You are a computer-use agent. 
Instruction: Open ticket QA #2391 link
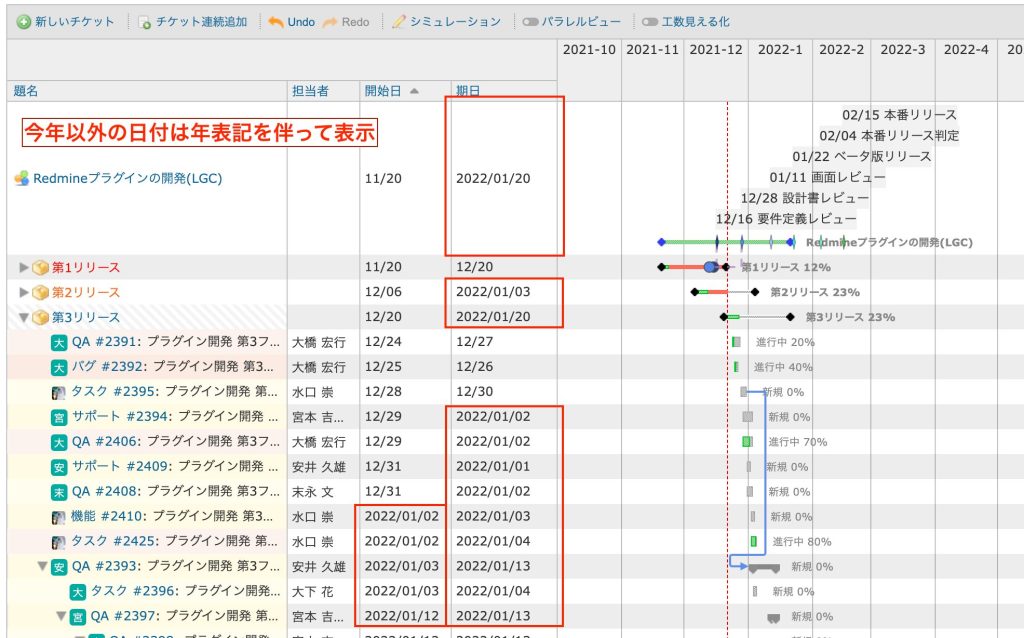click(x=106, y=342)
